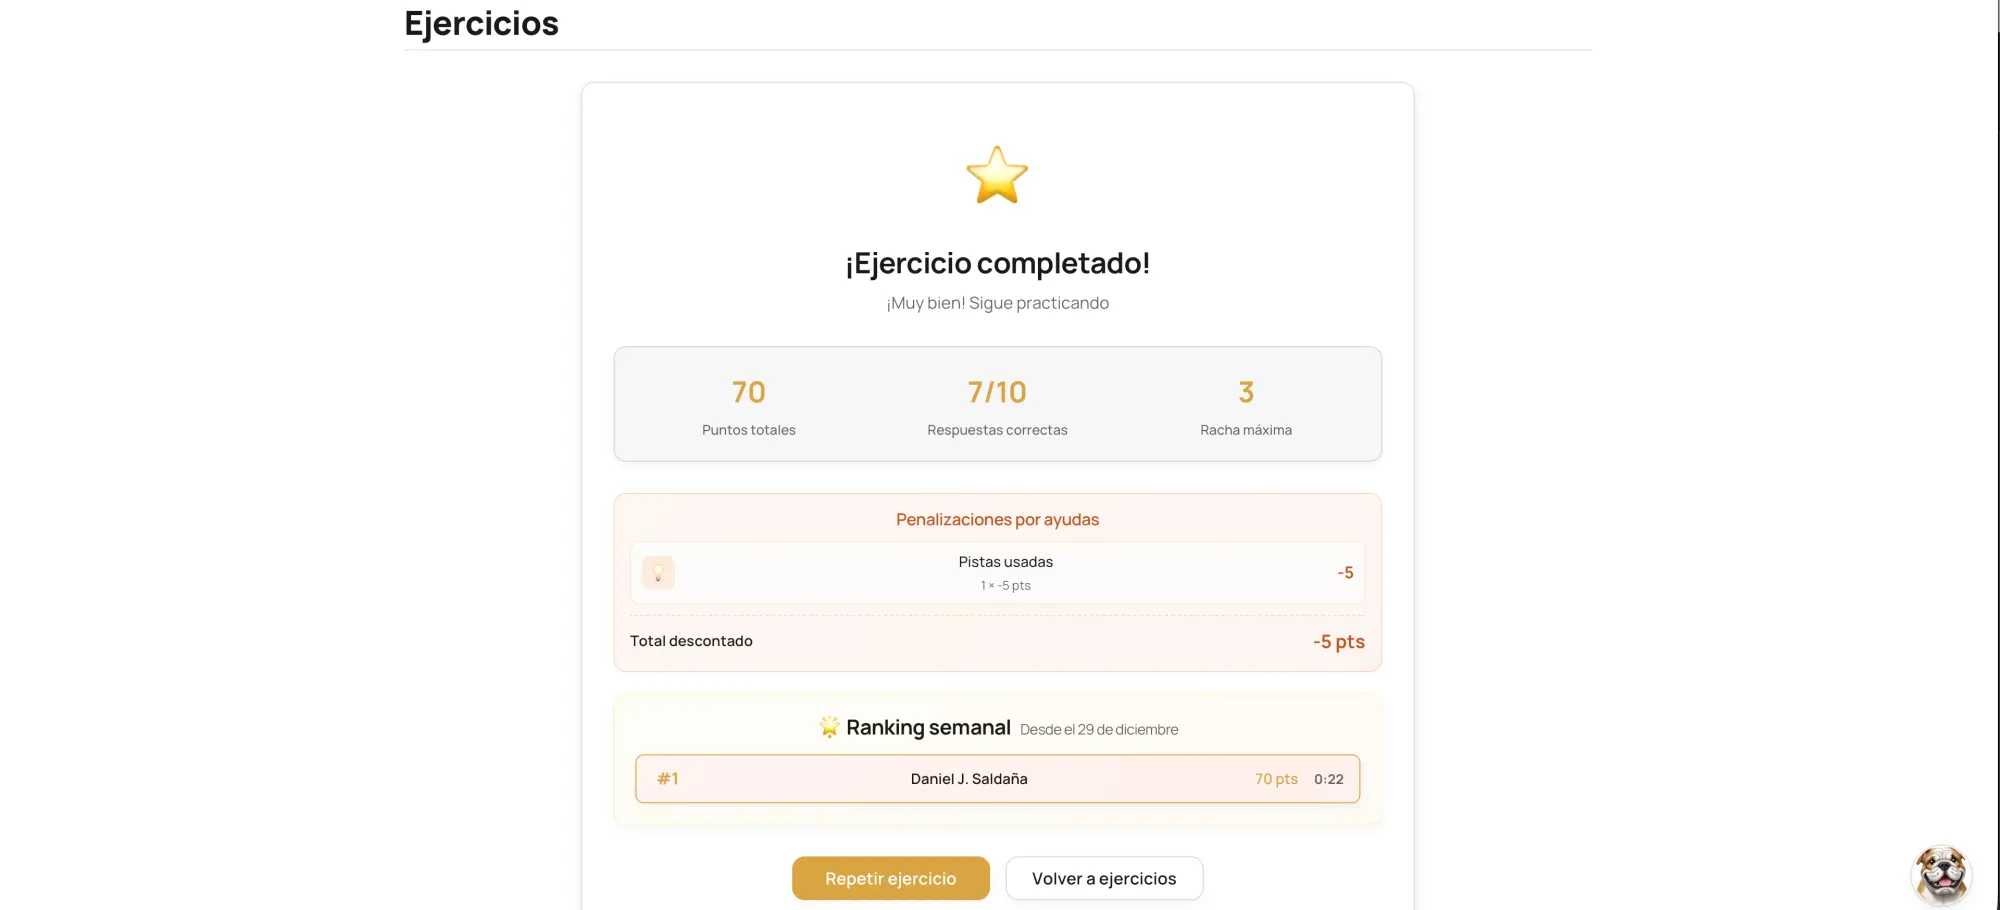Click the Ranking semanal heading text
This screenshot has width=2000, height=910.
928,727
